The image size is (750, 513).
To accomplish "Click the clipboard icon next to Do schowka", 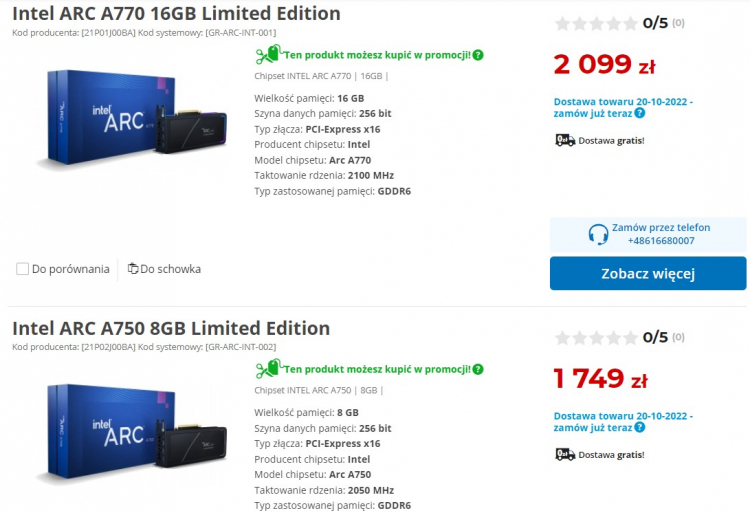I will point(133,268).
